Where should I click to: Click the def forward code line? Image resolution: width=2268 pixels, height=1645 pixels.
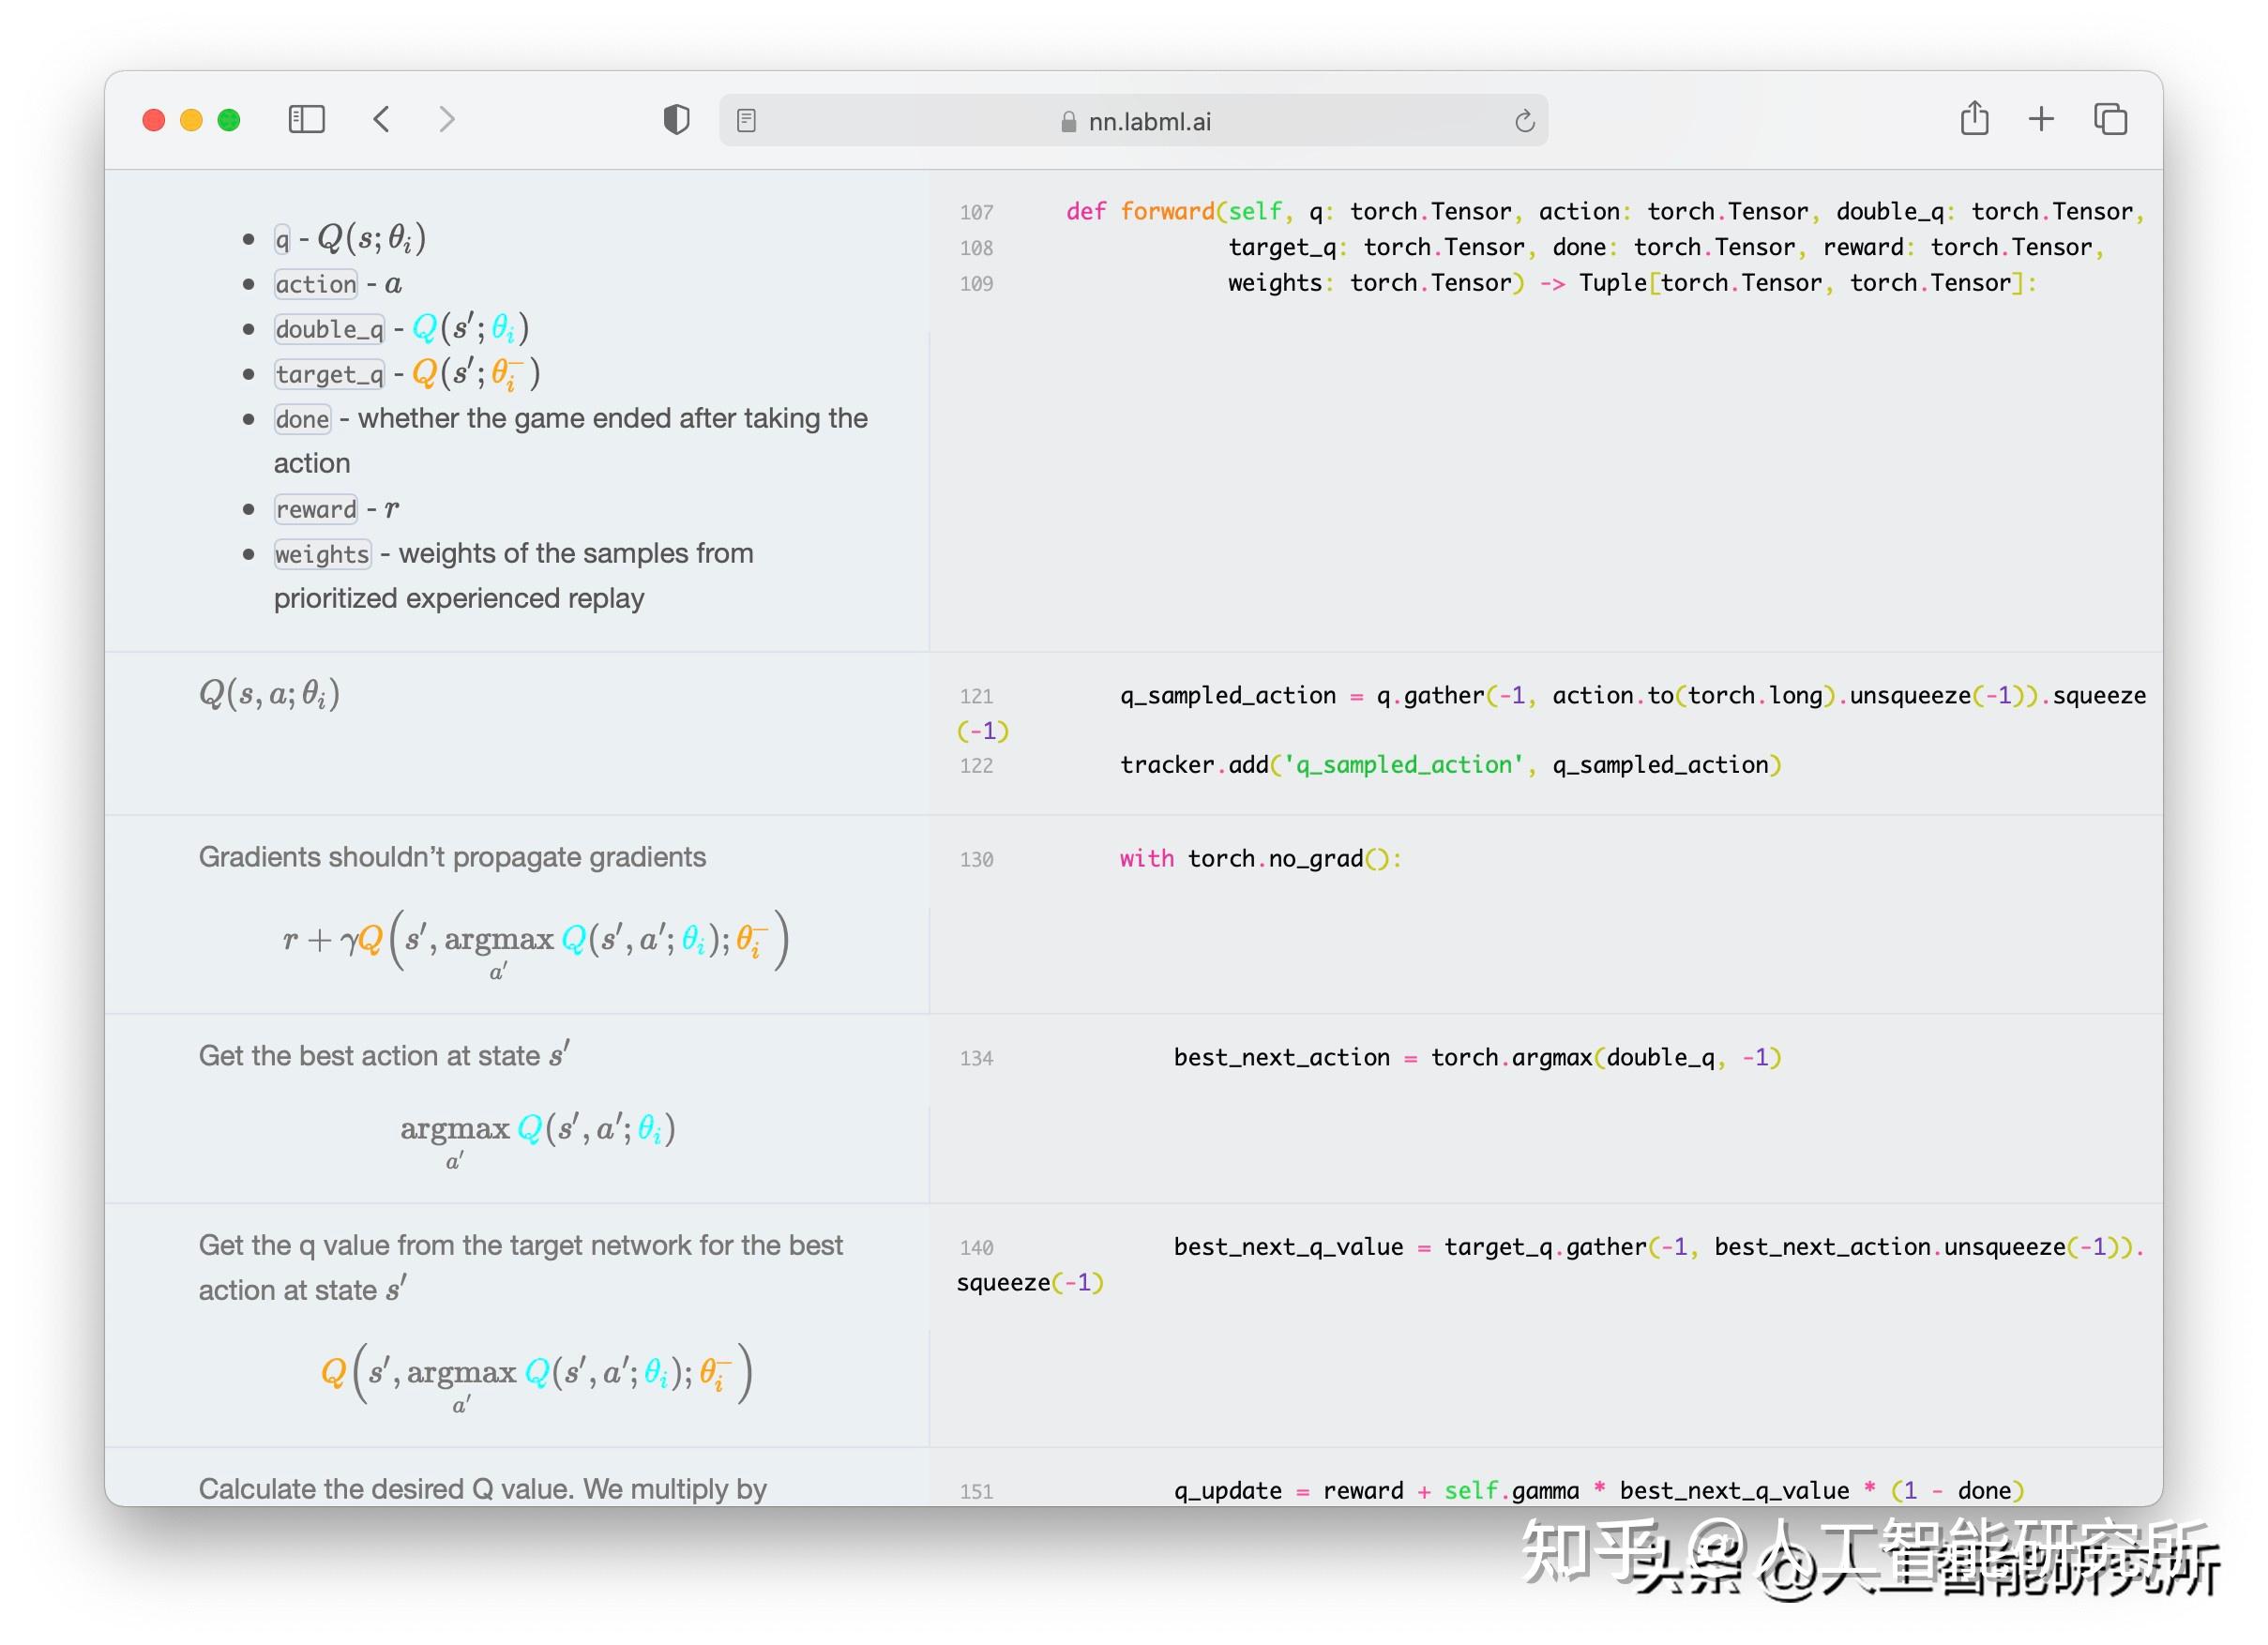coord(1600,211)
